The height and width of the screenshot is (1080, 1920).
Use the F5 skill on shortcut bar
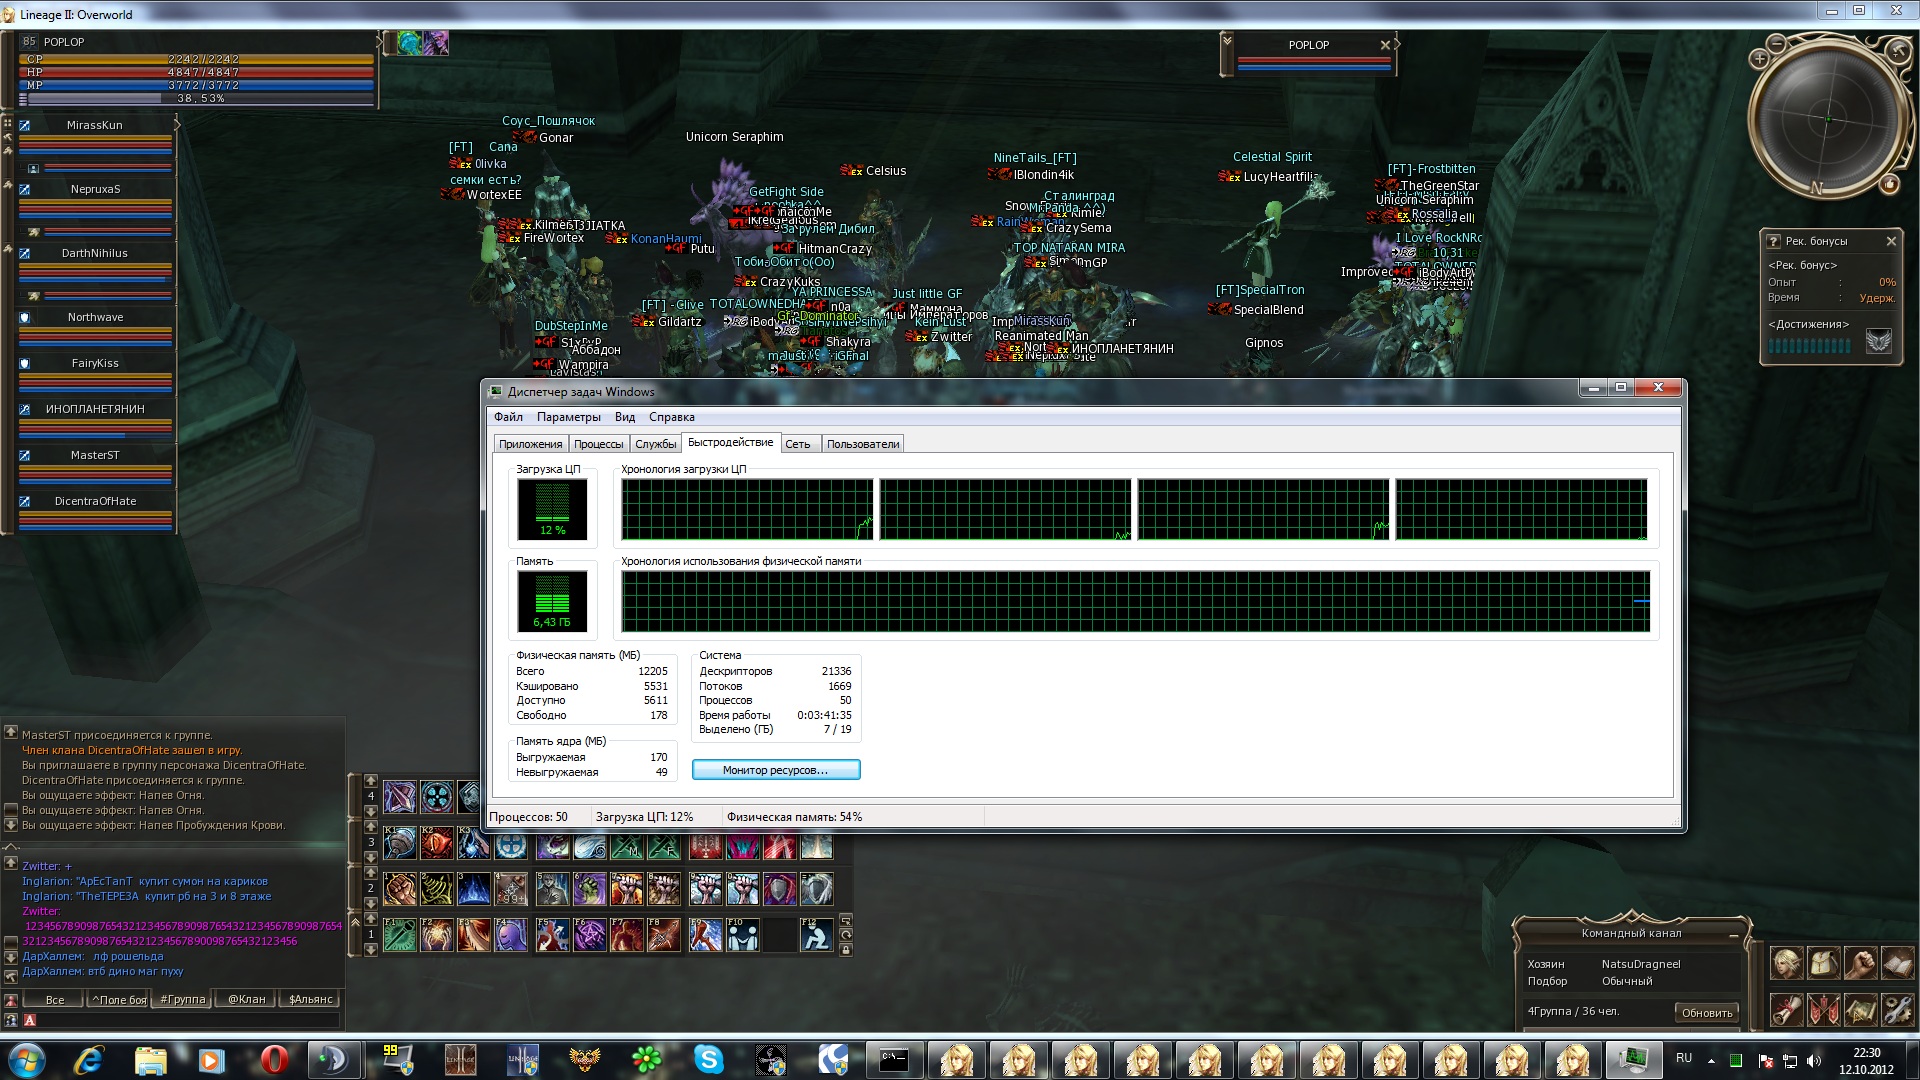click(552, 935)
